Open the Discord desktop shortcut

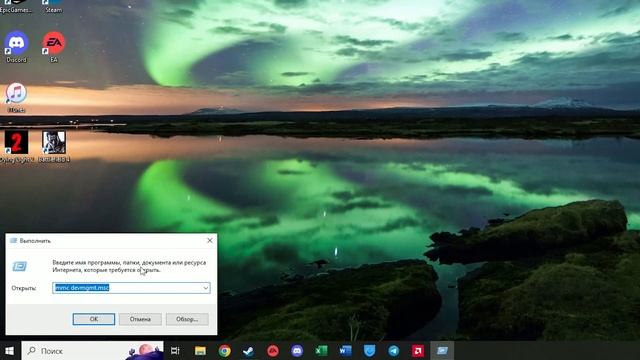click(x=16, y=47)
